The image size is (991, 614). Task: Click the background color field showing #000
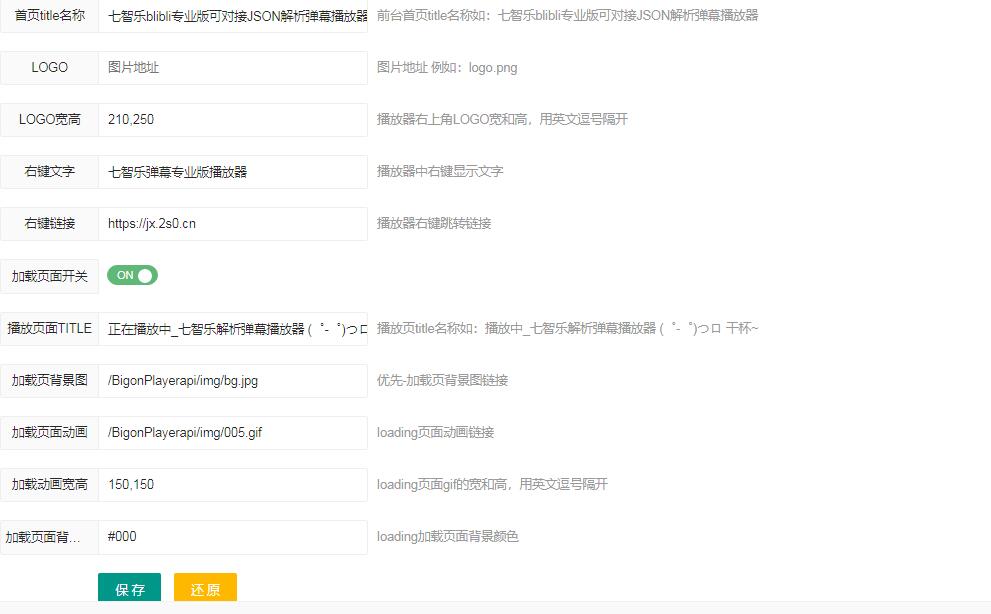click(x=233, y=537)
